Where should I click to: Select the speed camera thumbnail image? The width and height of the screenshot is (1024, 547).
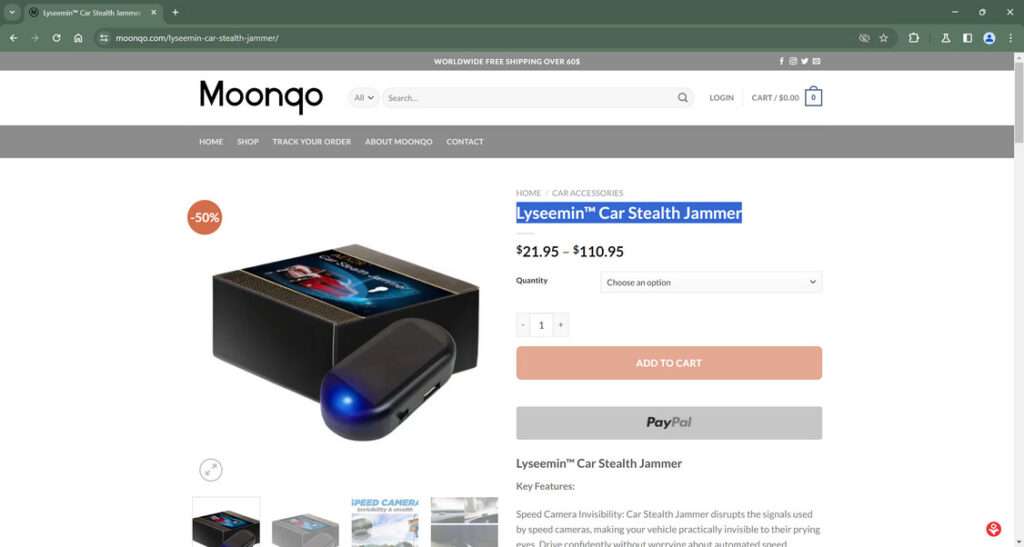point(385,522)
